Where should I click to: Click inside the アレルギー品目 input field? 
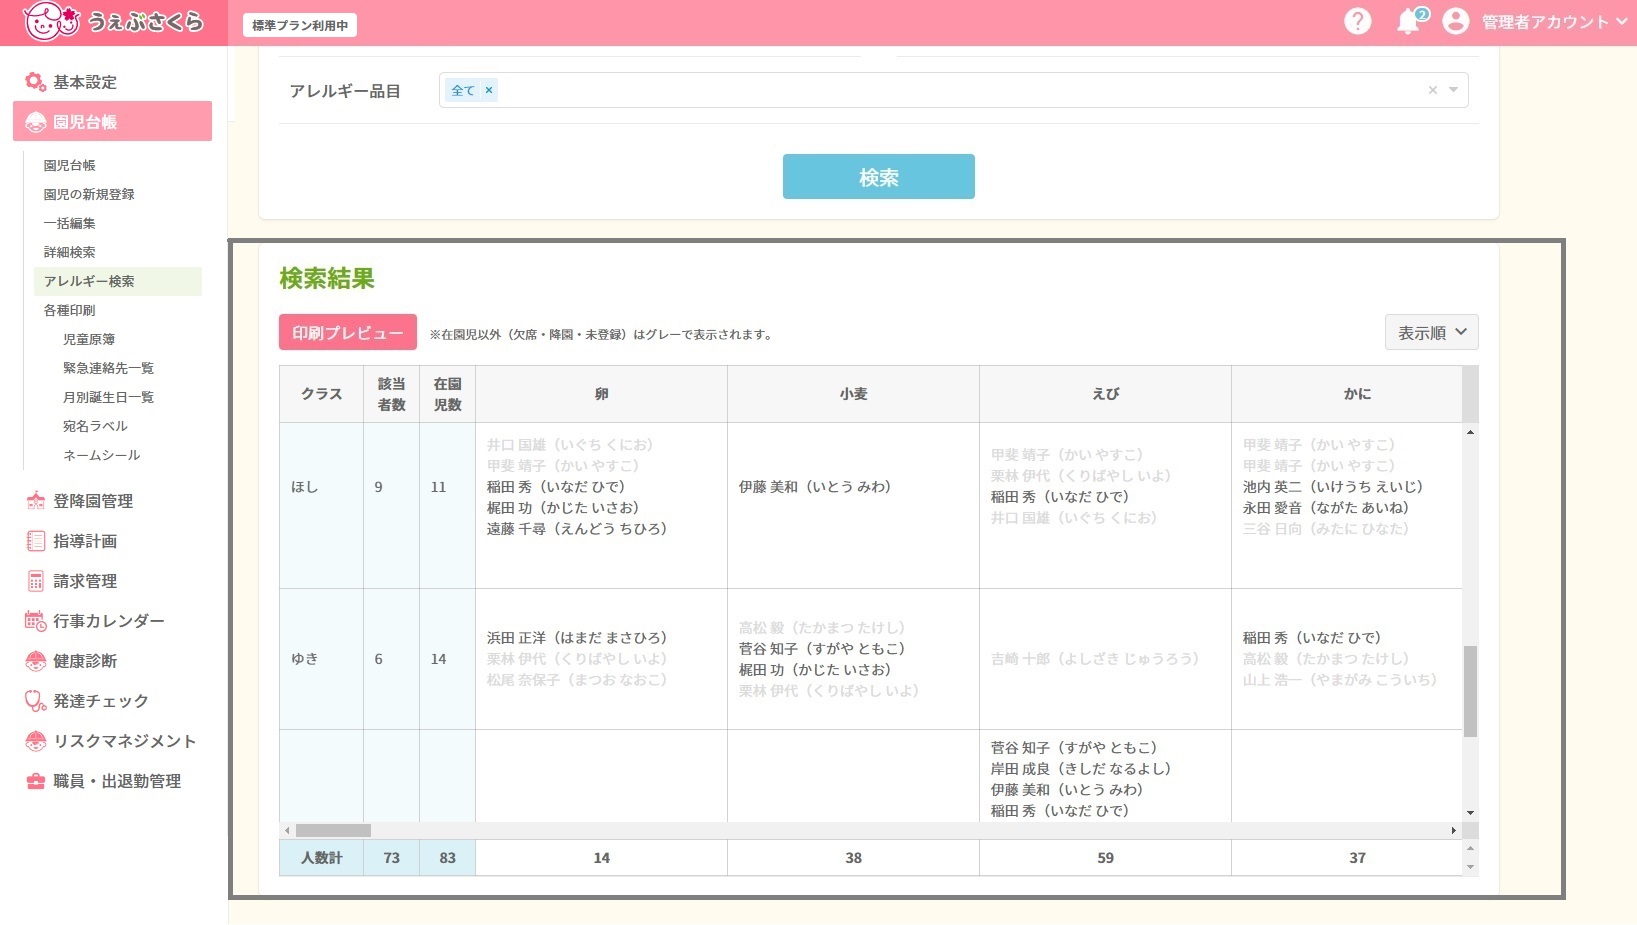953,90
